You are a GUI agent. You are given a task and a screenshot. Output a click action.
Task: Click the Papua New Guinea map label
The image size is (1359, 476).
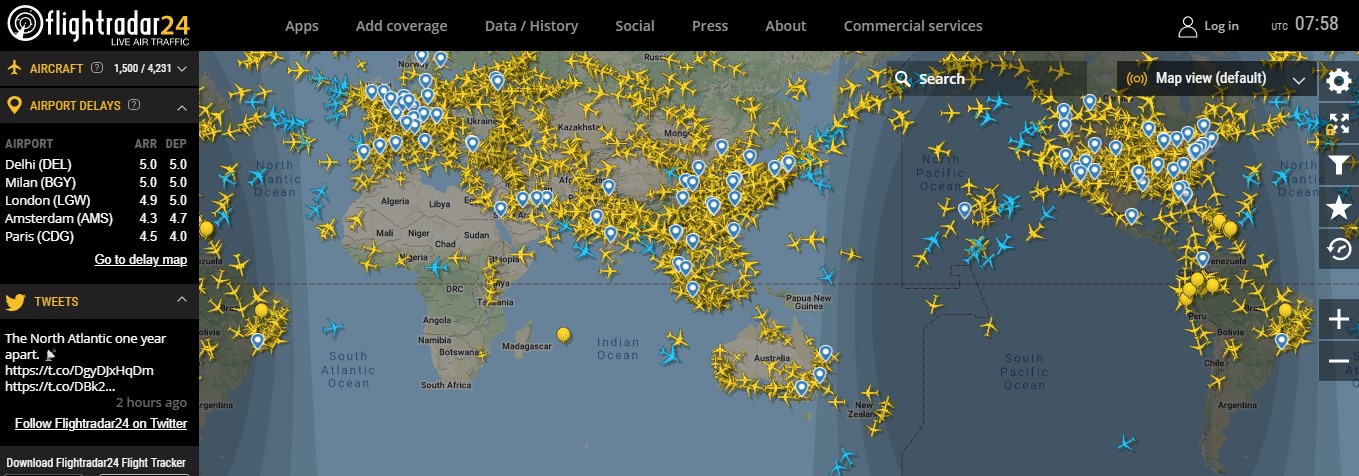[x=810, y=302]
